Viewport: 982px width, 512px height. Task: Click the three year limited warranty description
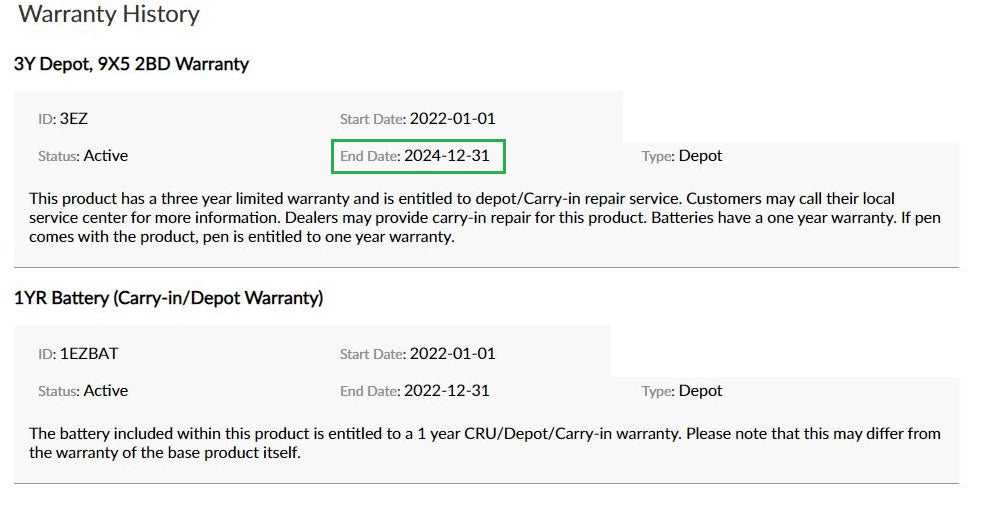click(x=485, y=217)
